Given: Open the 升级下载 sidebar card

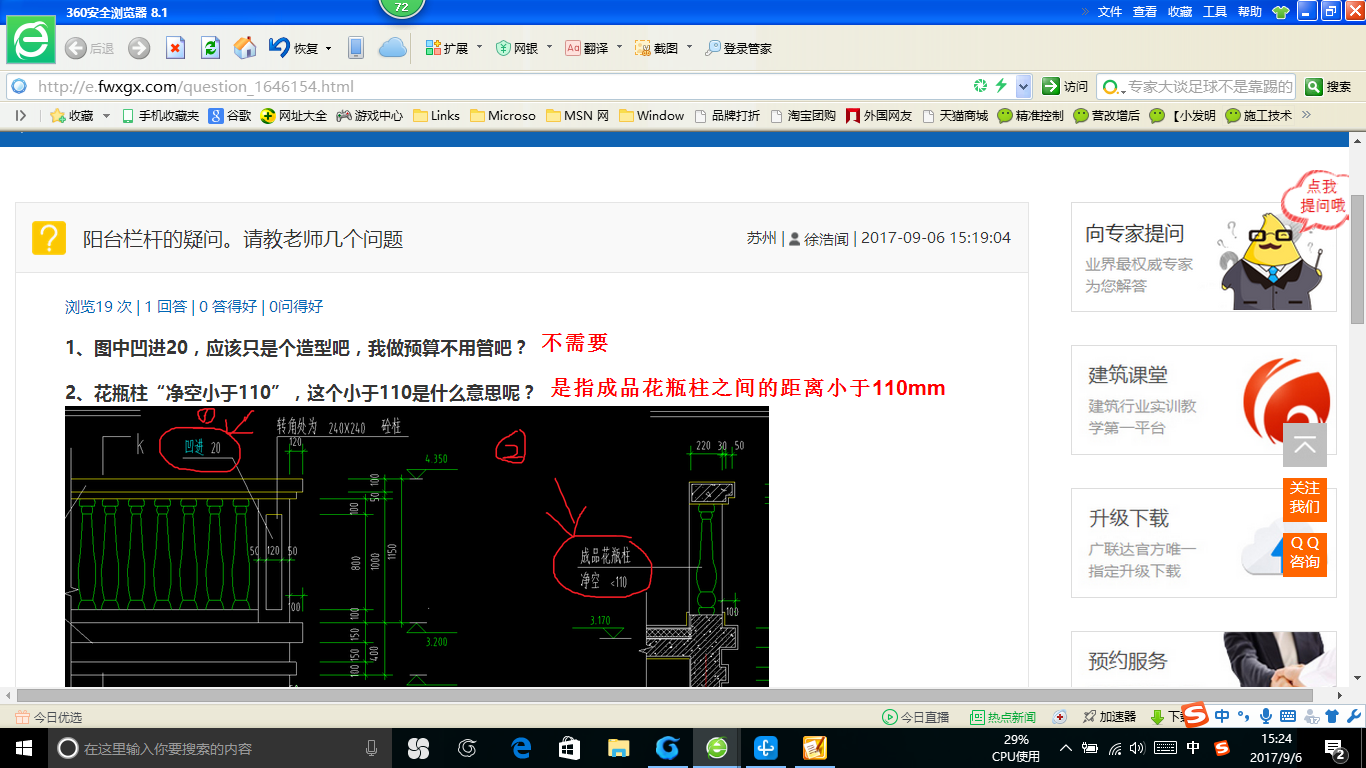Looking at the screenshot, I should pos(1203,543).
